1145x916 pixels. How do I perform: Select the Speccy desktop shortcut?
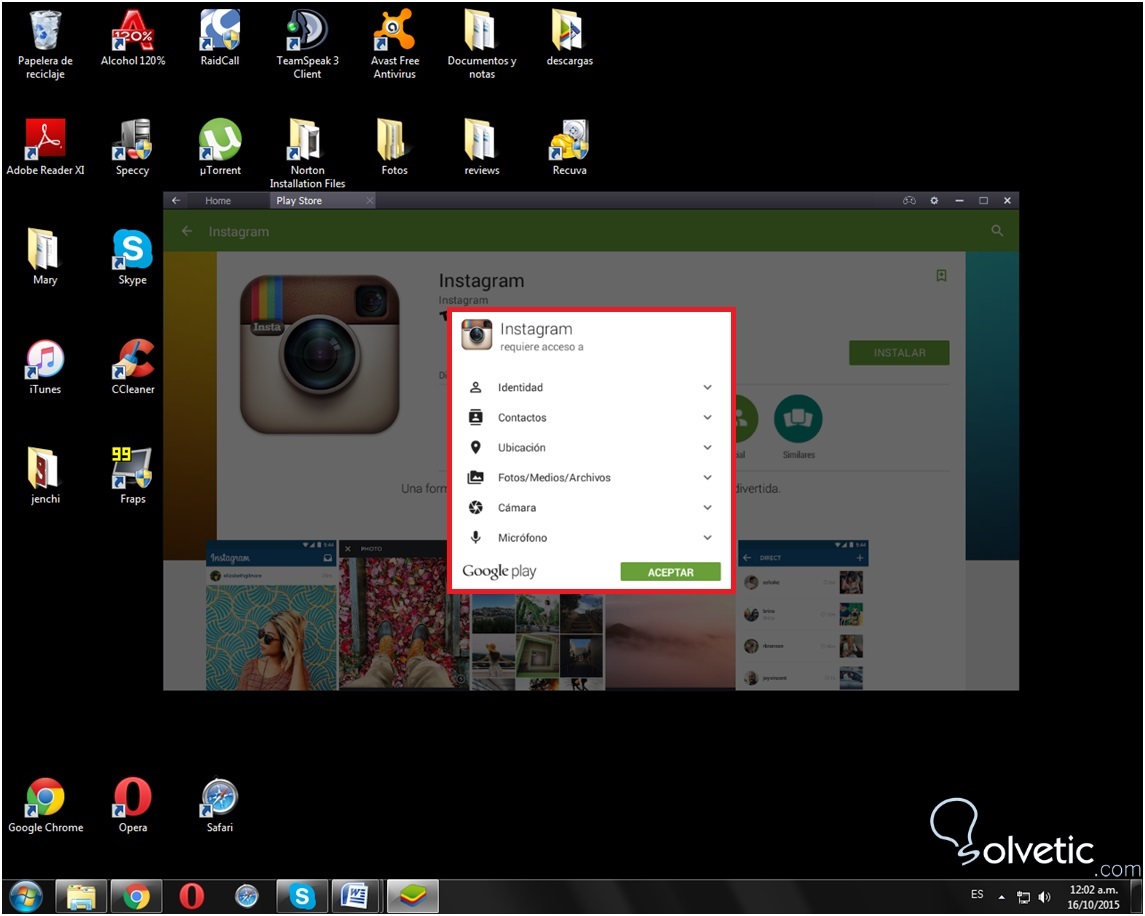pyautogui.click(x=132, y=147)
